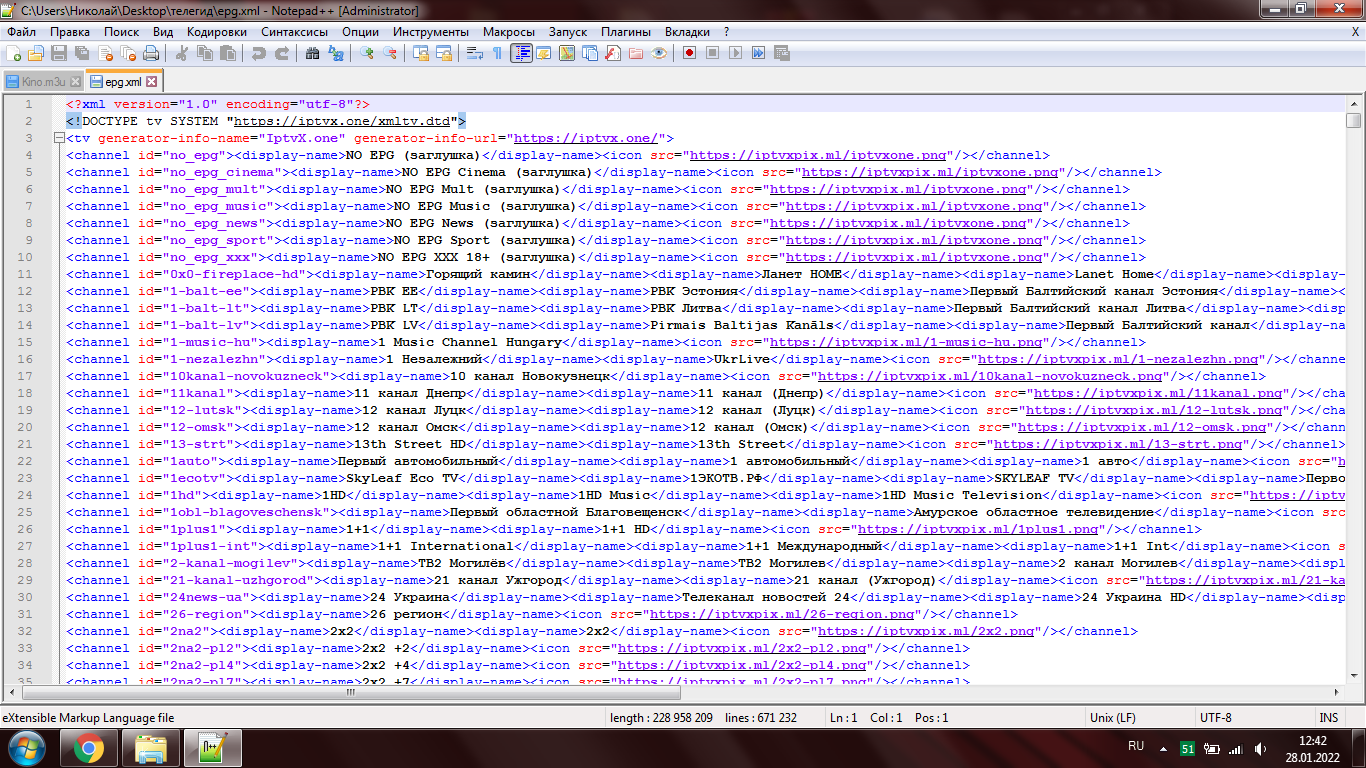This screenshot has height=768, width=1366.
Task: Click the Save Recorded Macro icon
Action: pos(780,53)
